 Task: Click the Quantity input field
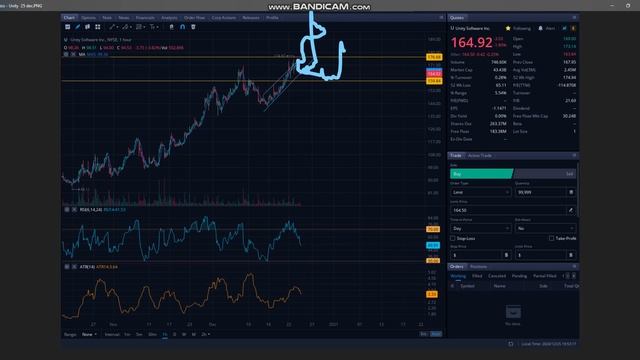(x=540, y=192)
